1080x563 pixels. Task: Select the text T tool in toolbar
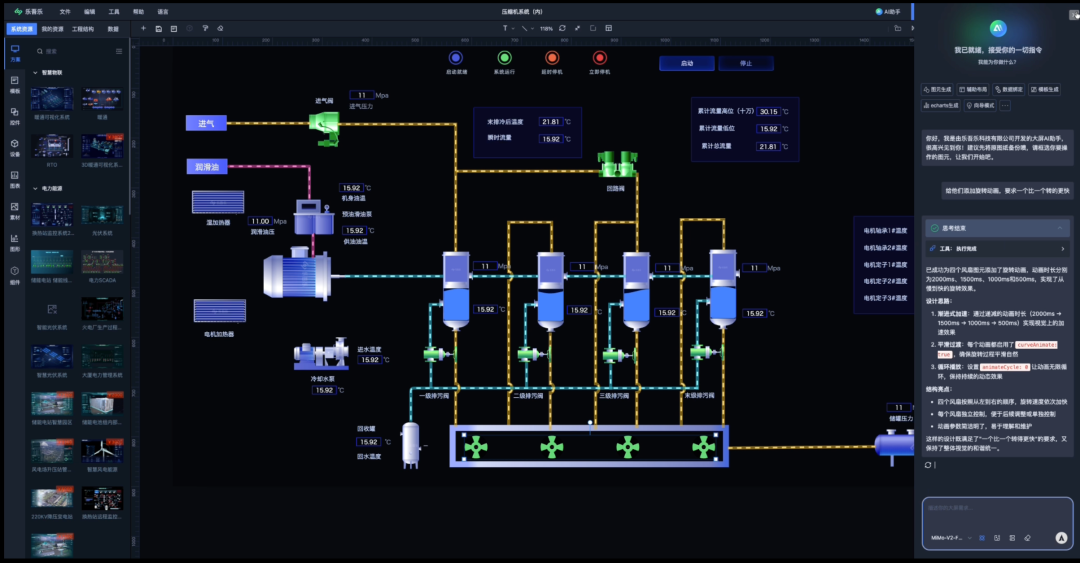click(505, 28)
